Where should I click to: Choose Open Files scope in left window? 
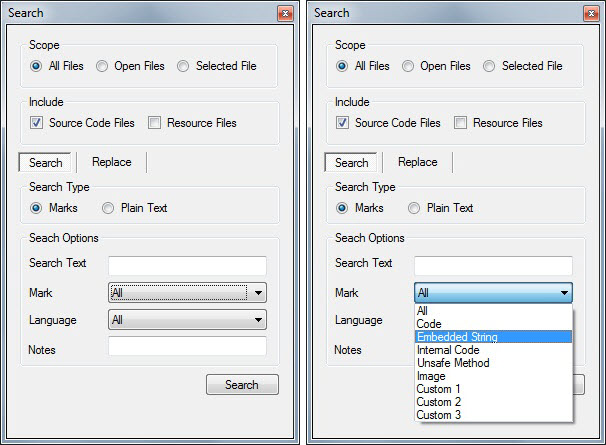(x=103, y=66)
